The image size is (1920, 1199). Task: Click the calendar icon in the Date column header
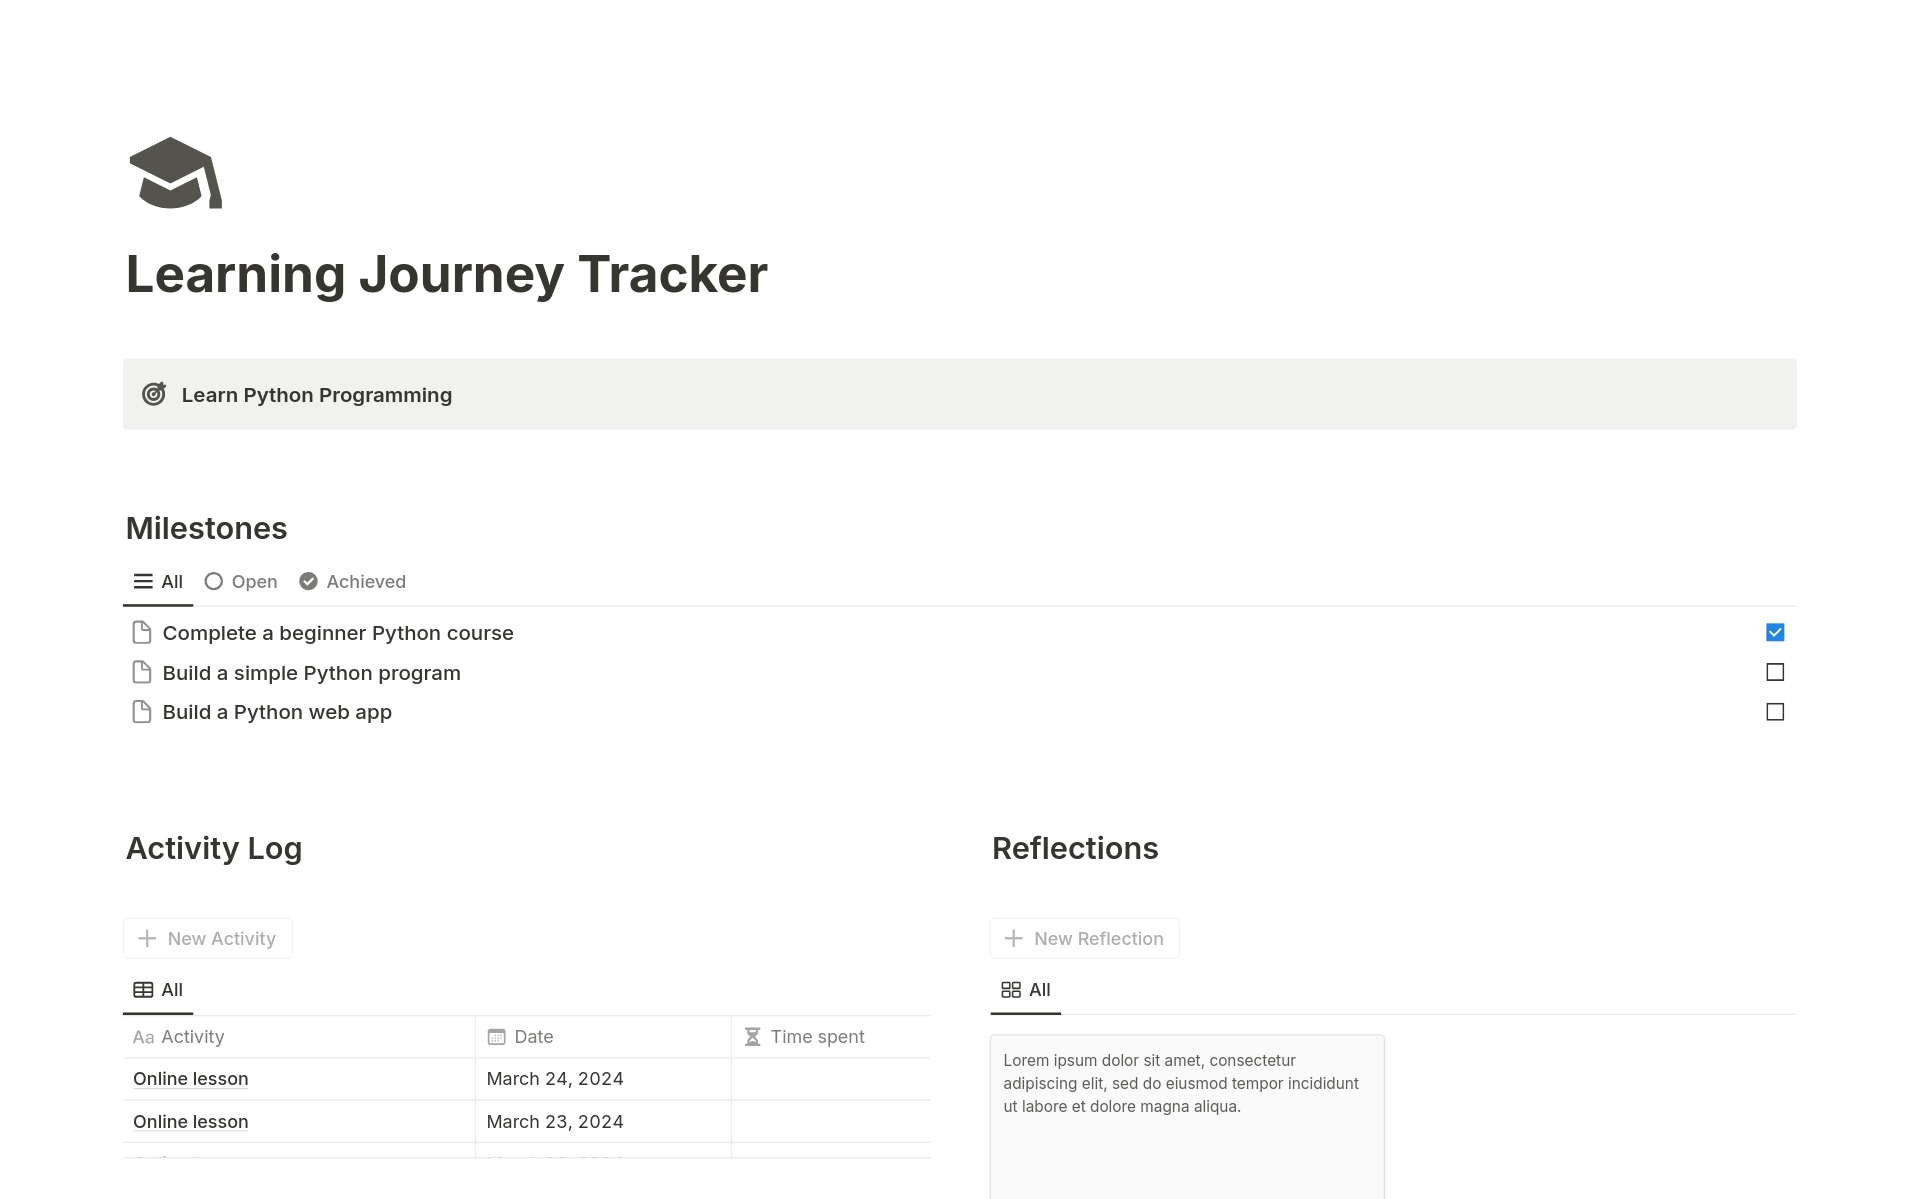pyautogui.click(x=496, y=1036)
